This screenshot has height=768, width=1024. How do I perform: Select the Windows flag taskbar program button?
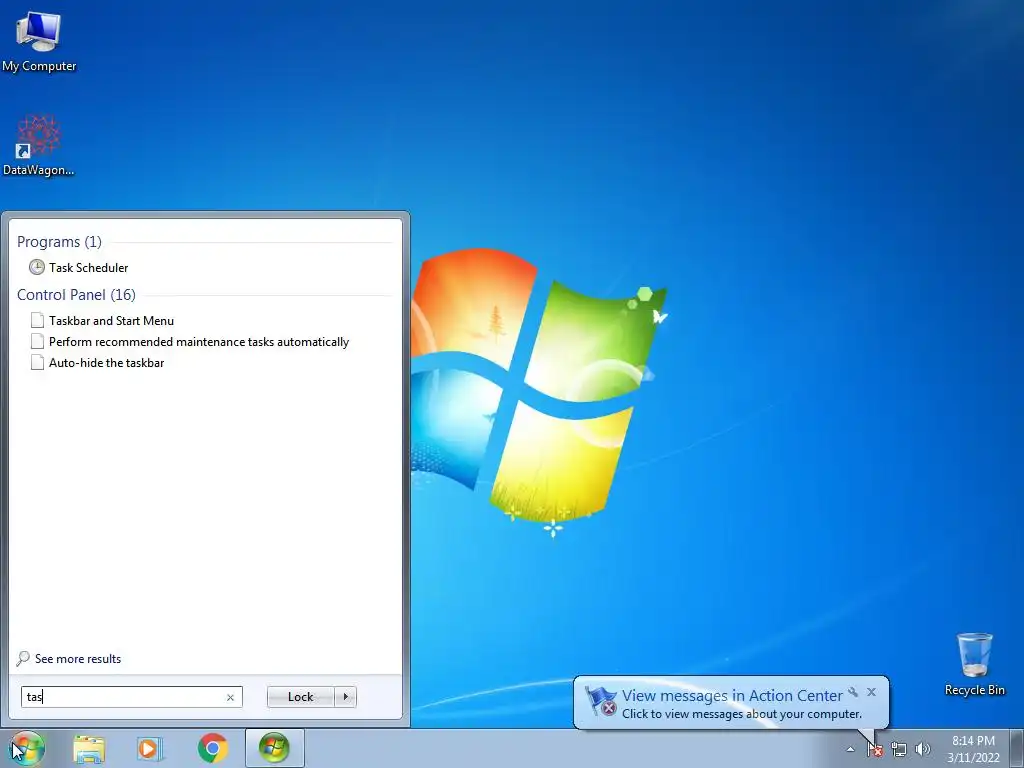(x=274, y=748)
